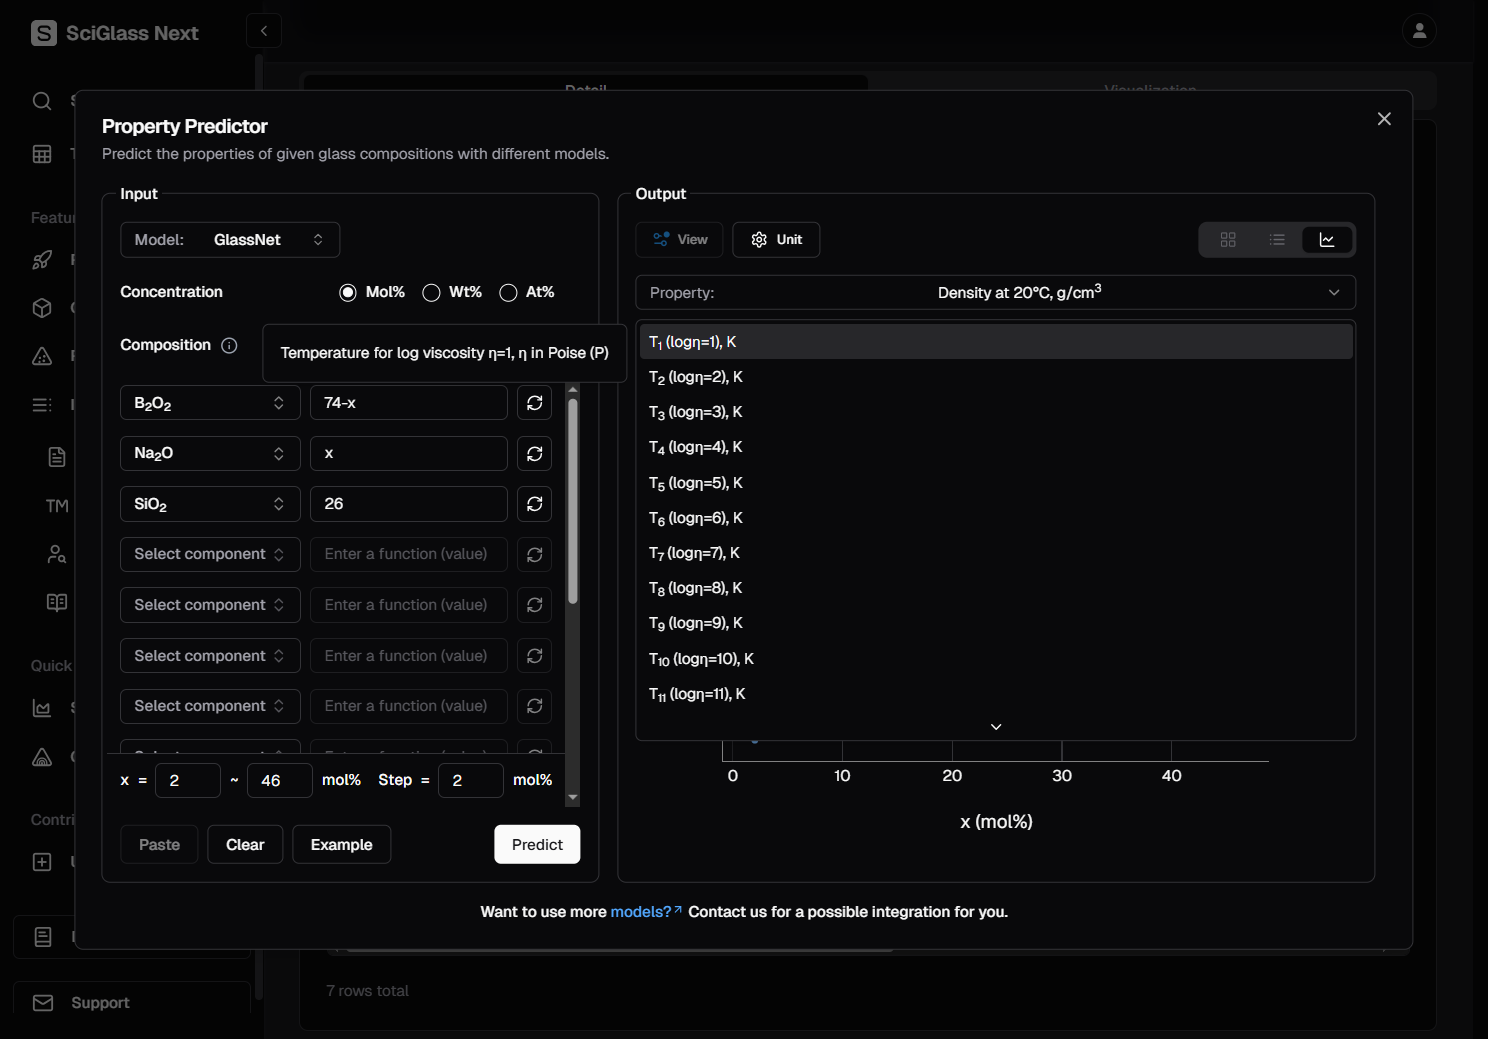1488x1039 pixels.
Task: Select the Wt% concentration option
Action: click(431, 292)
